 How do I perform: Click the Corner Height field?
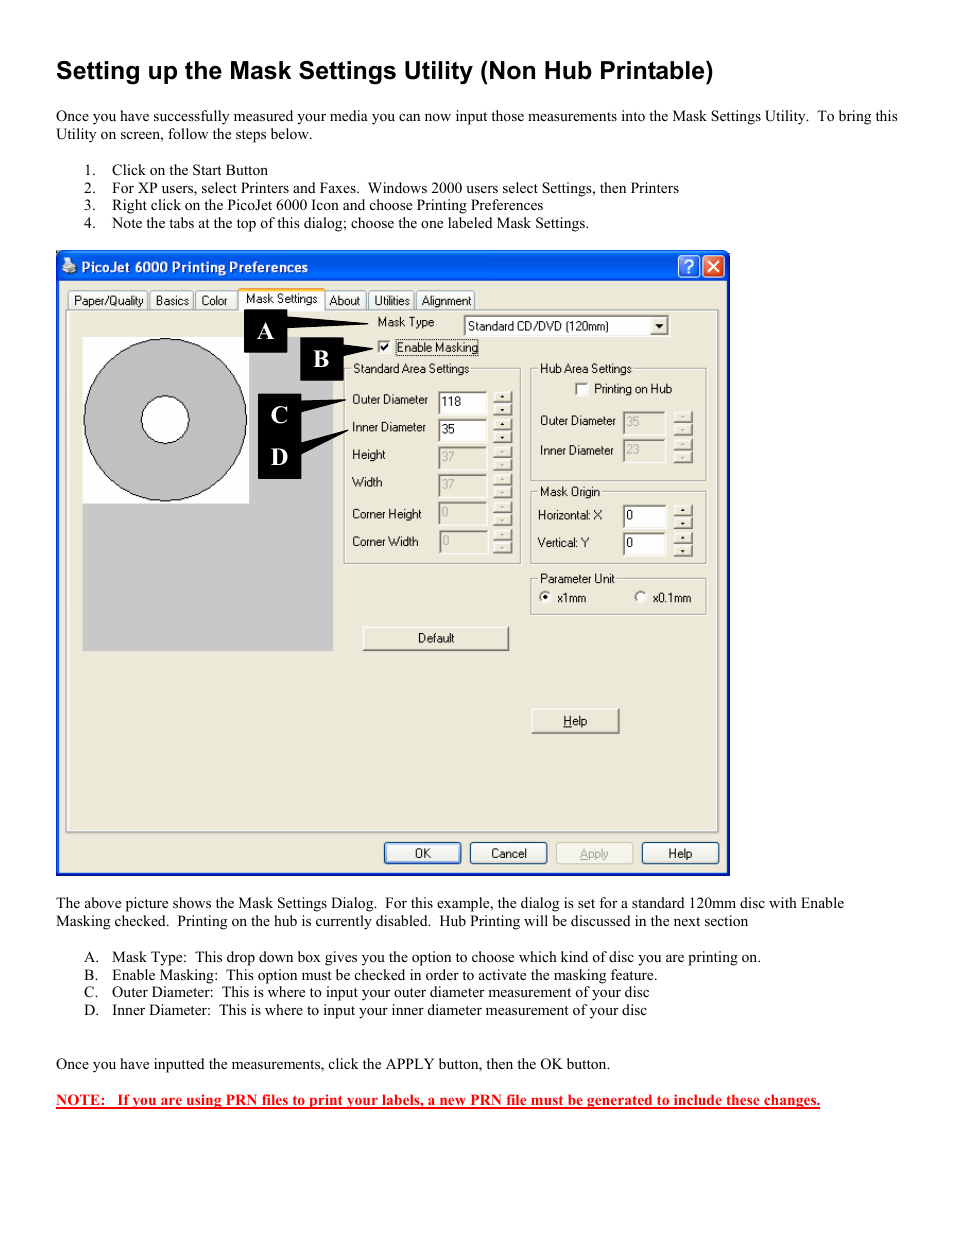coord(463,513)
